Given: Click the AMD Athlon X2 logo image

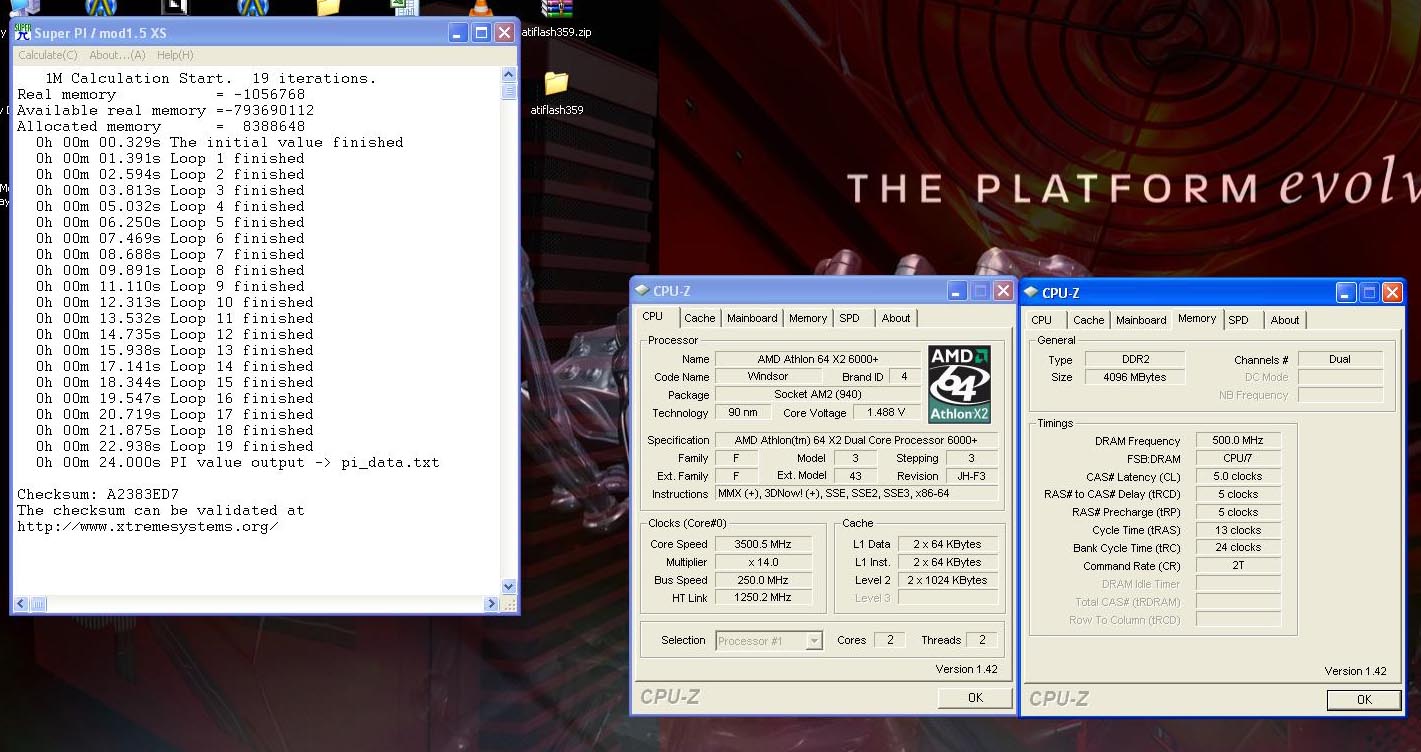Looking at the screenshot, I should (959, 383).
